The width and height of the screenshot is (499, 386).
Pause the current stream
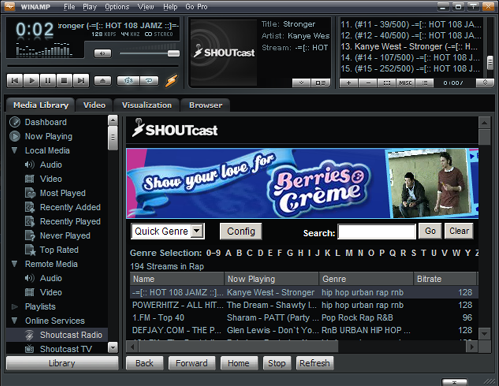click(48, 81)
